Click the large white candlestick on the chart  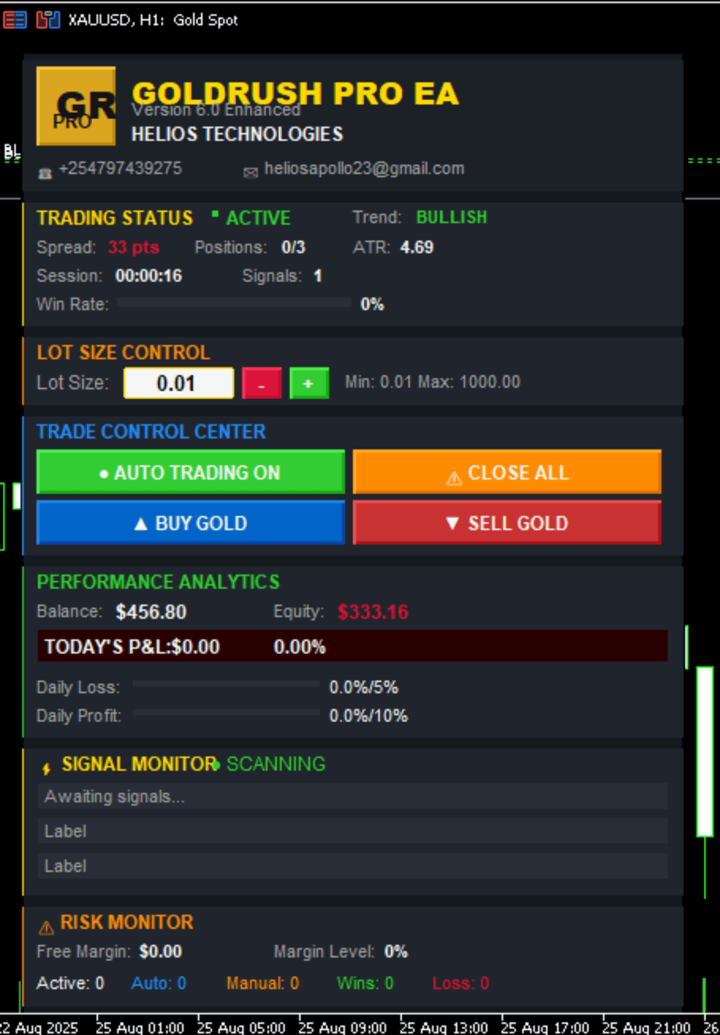(705, 751)
